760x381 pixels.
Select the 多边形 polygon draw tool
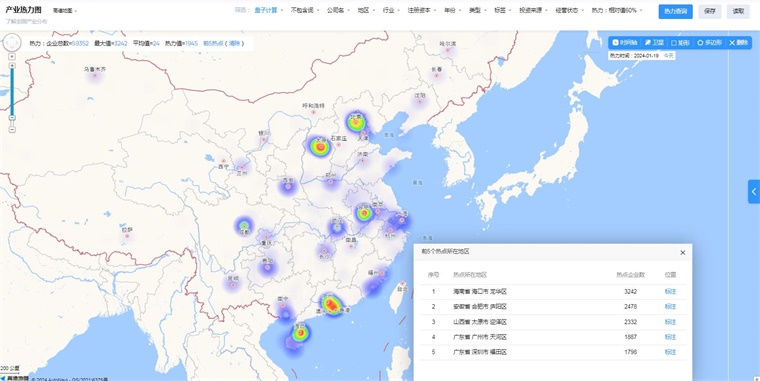tap(710, 43)
